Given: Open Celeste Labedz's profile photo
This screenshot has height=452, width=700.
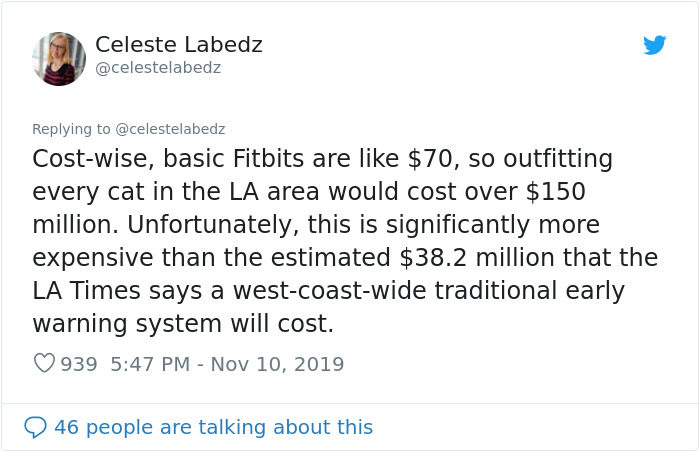Looking at the screenshot, I should tap(58, 59).
